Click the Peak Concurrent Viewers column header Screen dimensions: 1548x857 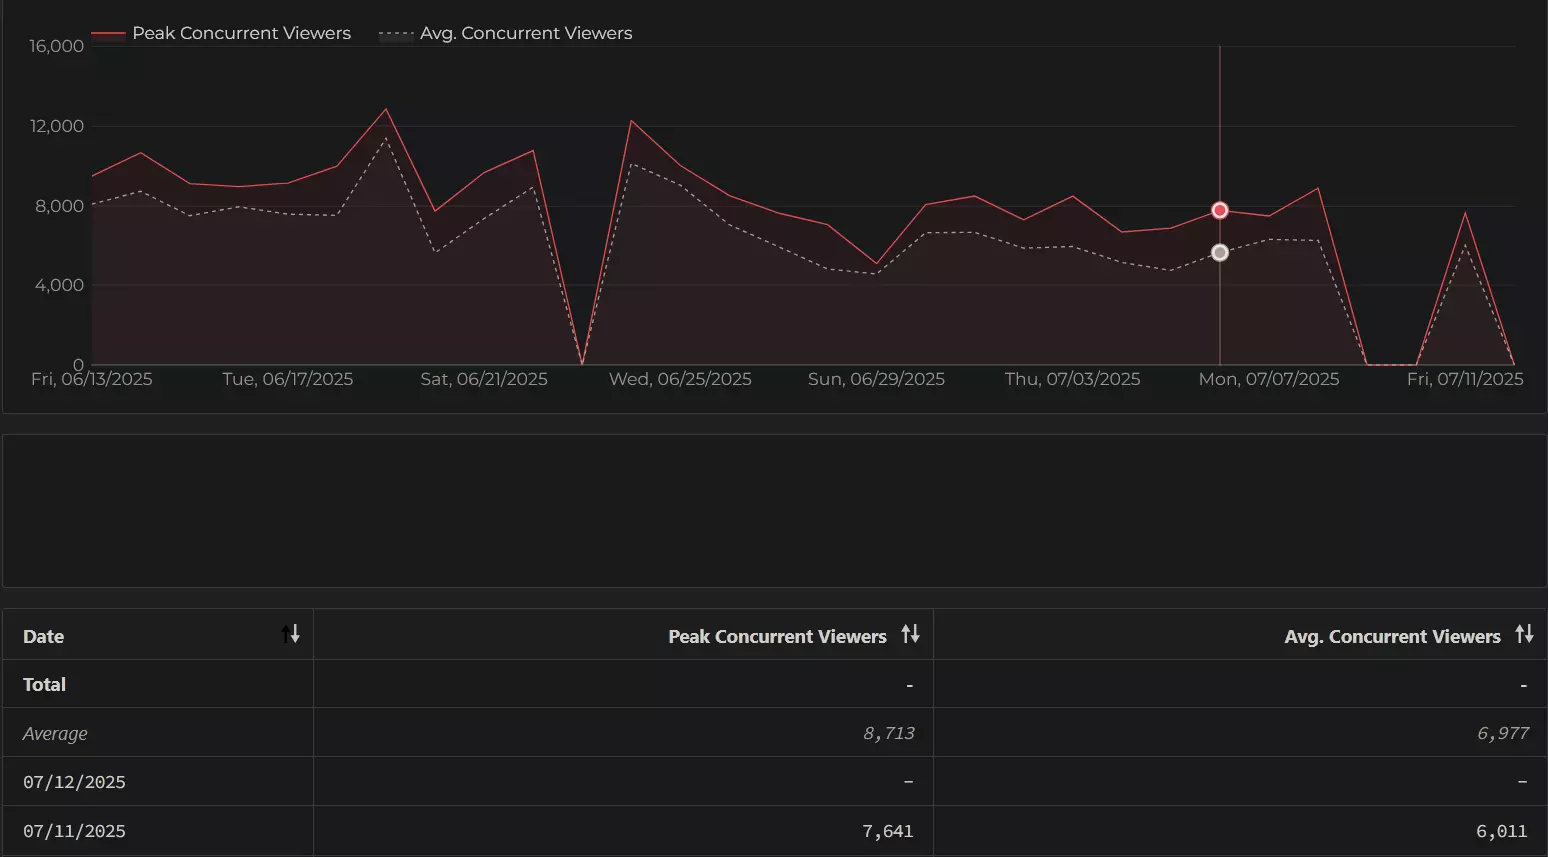click(x=624, y=635)
